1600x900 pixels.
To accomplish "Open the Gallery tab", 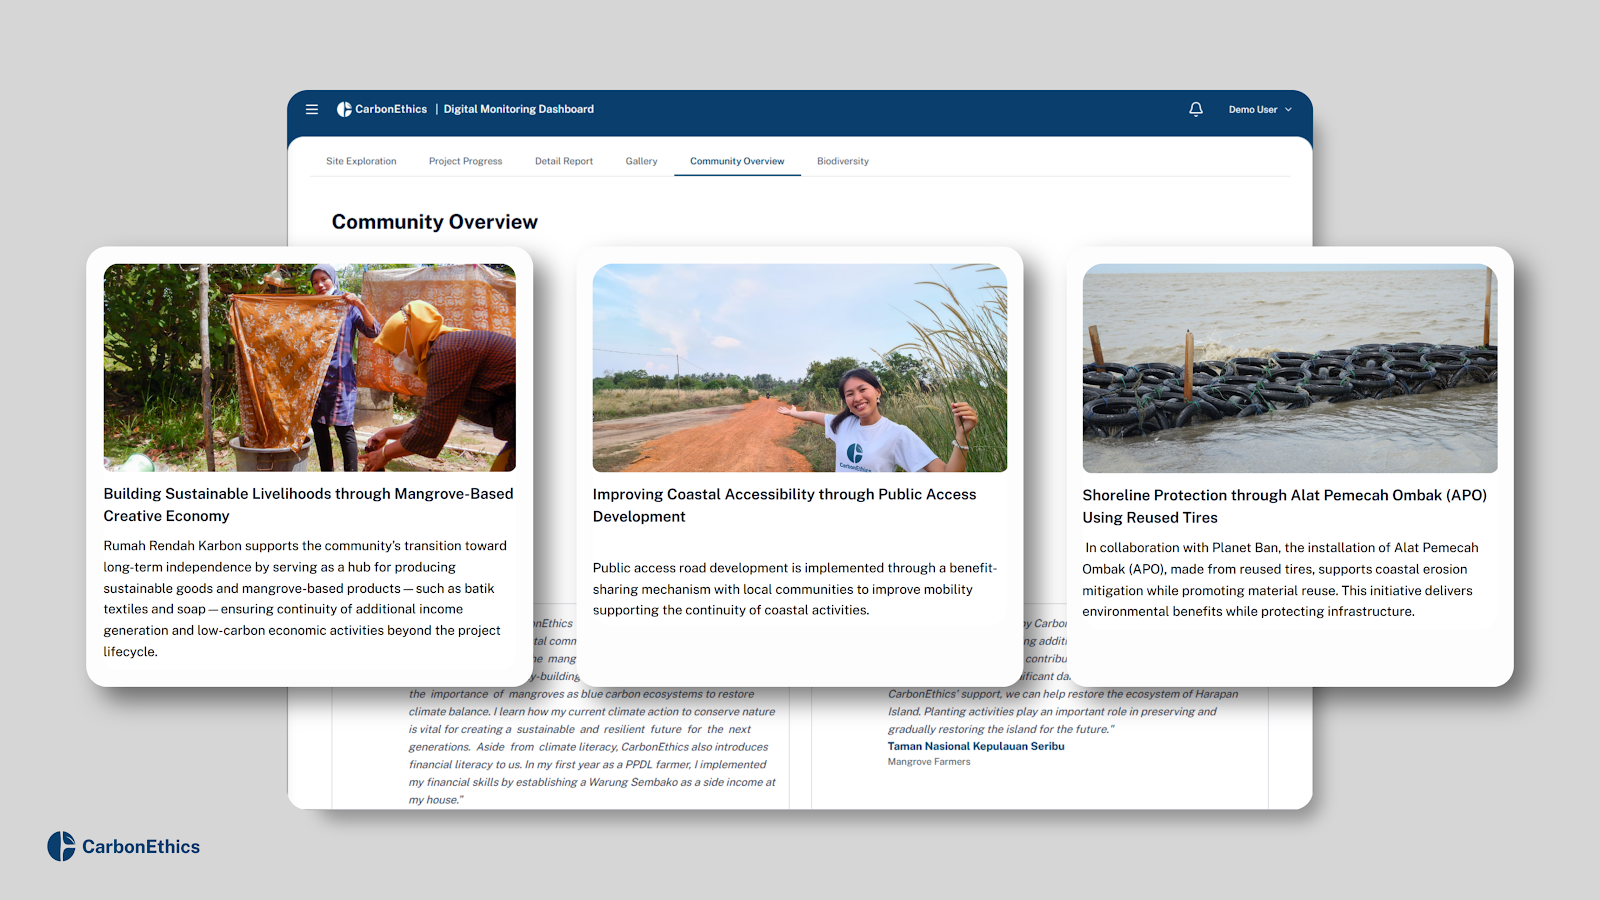I will (x=642, y=161).
